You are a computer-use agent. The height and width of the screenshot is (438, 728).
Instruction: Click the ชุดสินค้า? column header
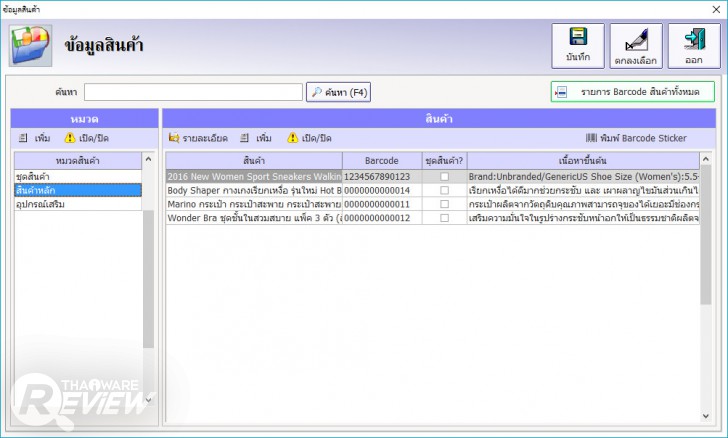coord(444,161)
